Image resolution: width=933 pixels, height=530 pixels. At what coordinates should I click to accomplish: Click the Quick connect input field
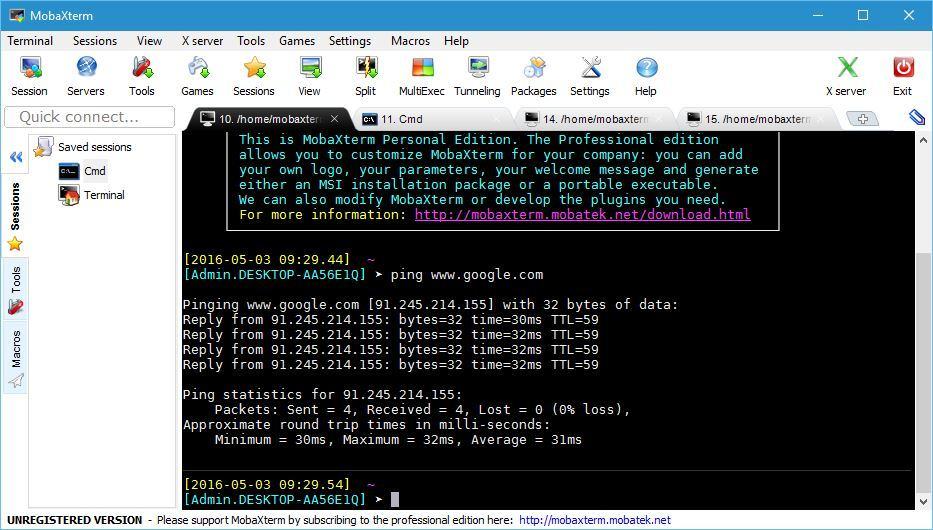[x=90, y=117]
